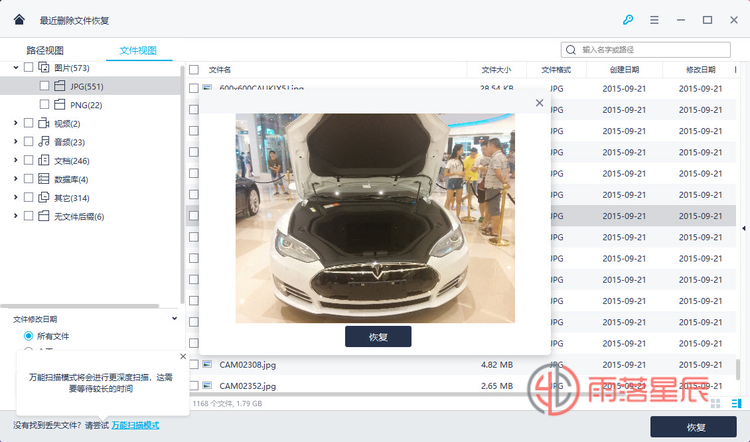Click the tree panel vertical scrollbar
The width and height of the screenshot is (750, 442).
point(182,185)
